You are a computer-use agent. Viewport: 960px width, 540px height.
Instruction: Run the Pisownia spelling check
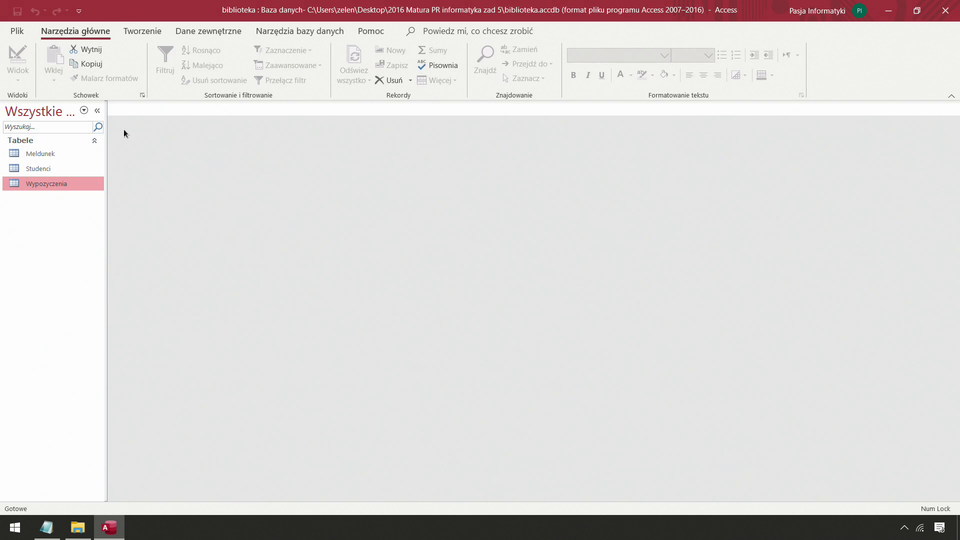(437, 65)
